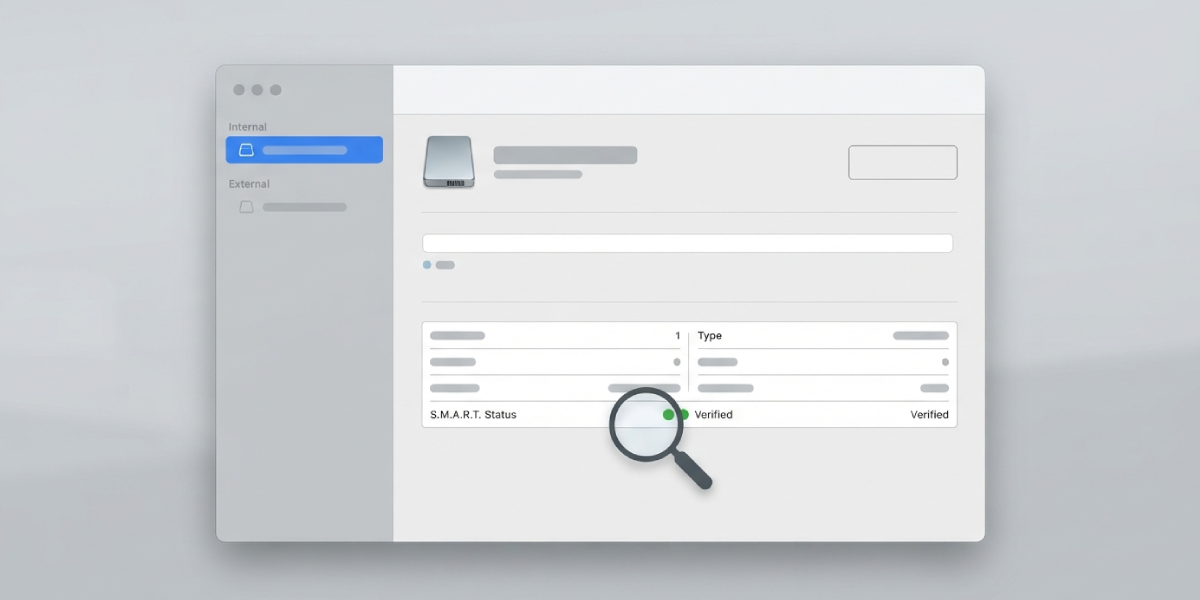The image size is (1200, 600).
Task: Click the "Type" label in info table
Action: pyautogui.click(x=710, y=336)
